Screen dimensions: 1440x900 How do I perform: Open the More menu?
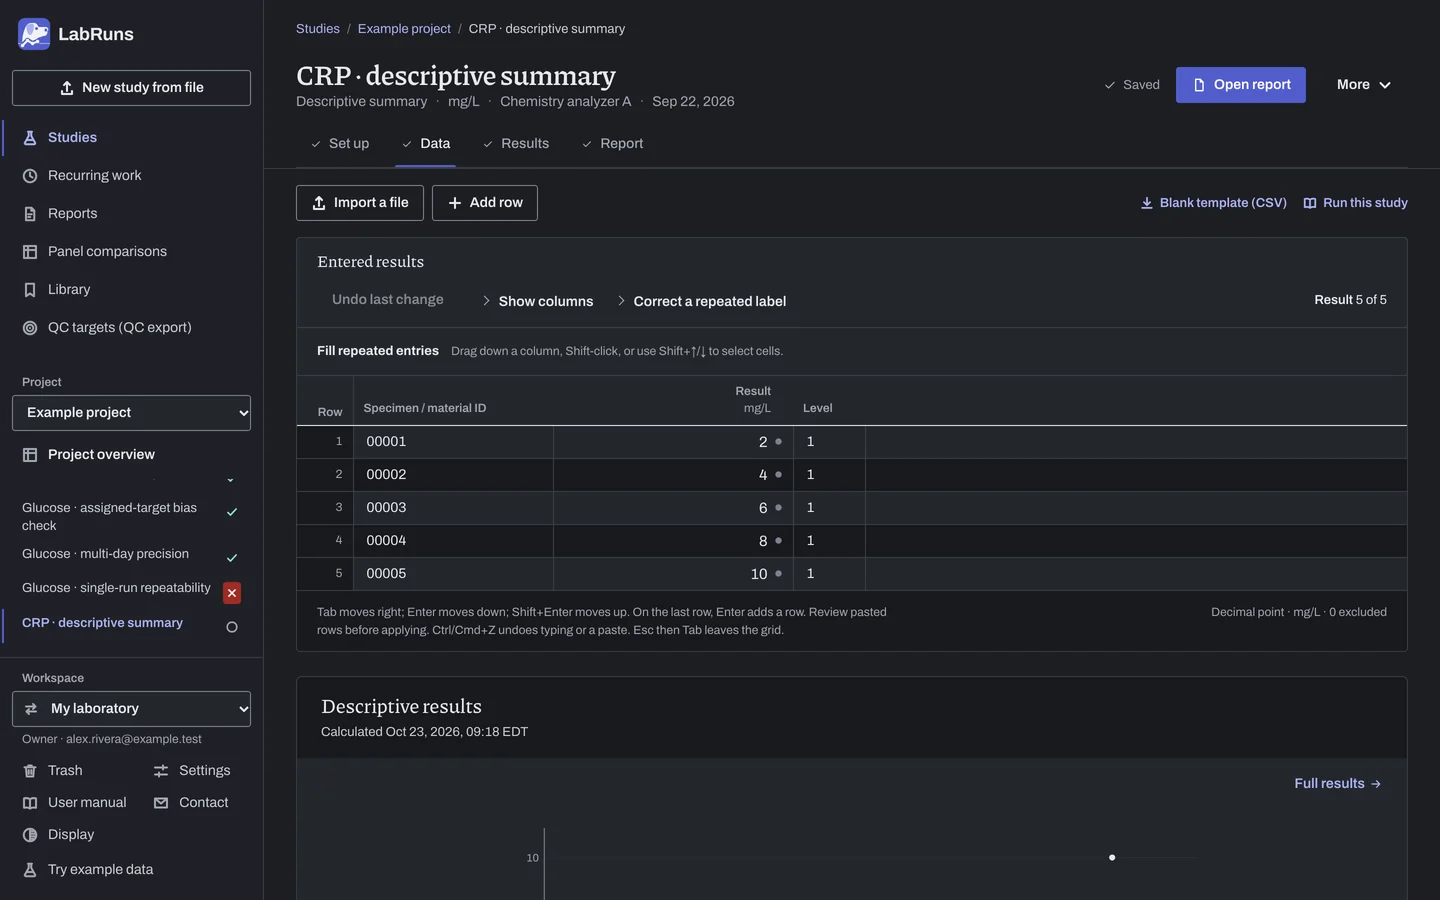1364,85
